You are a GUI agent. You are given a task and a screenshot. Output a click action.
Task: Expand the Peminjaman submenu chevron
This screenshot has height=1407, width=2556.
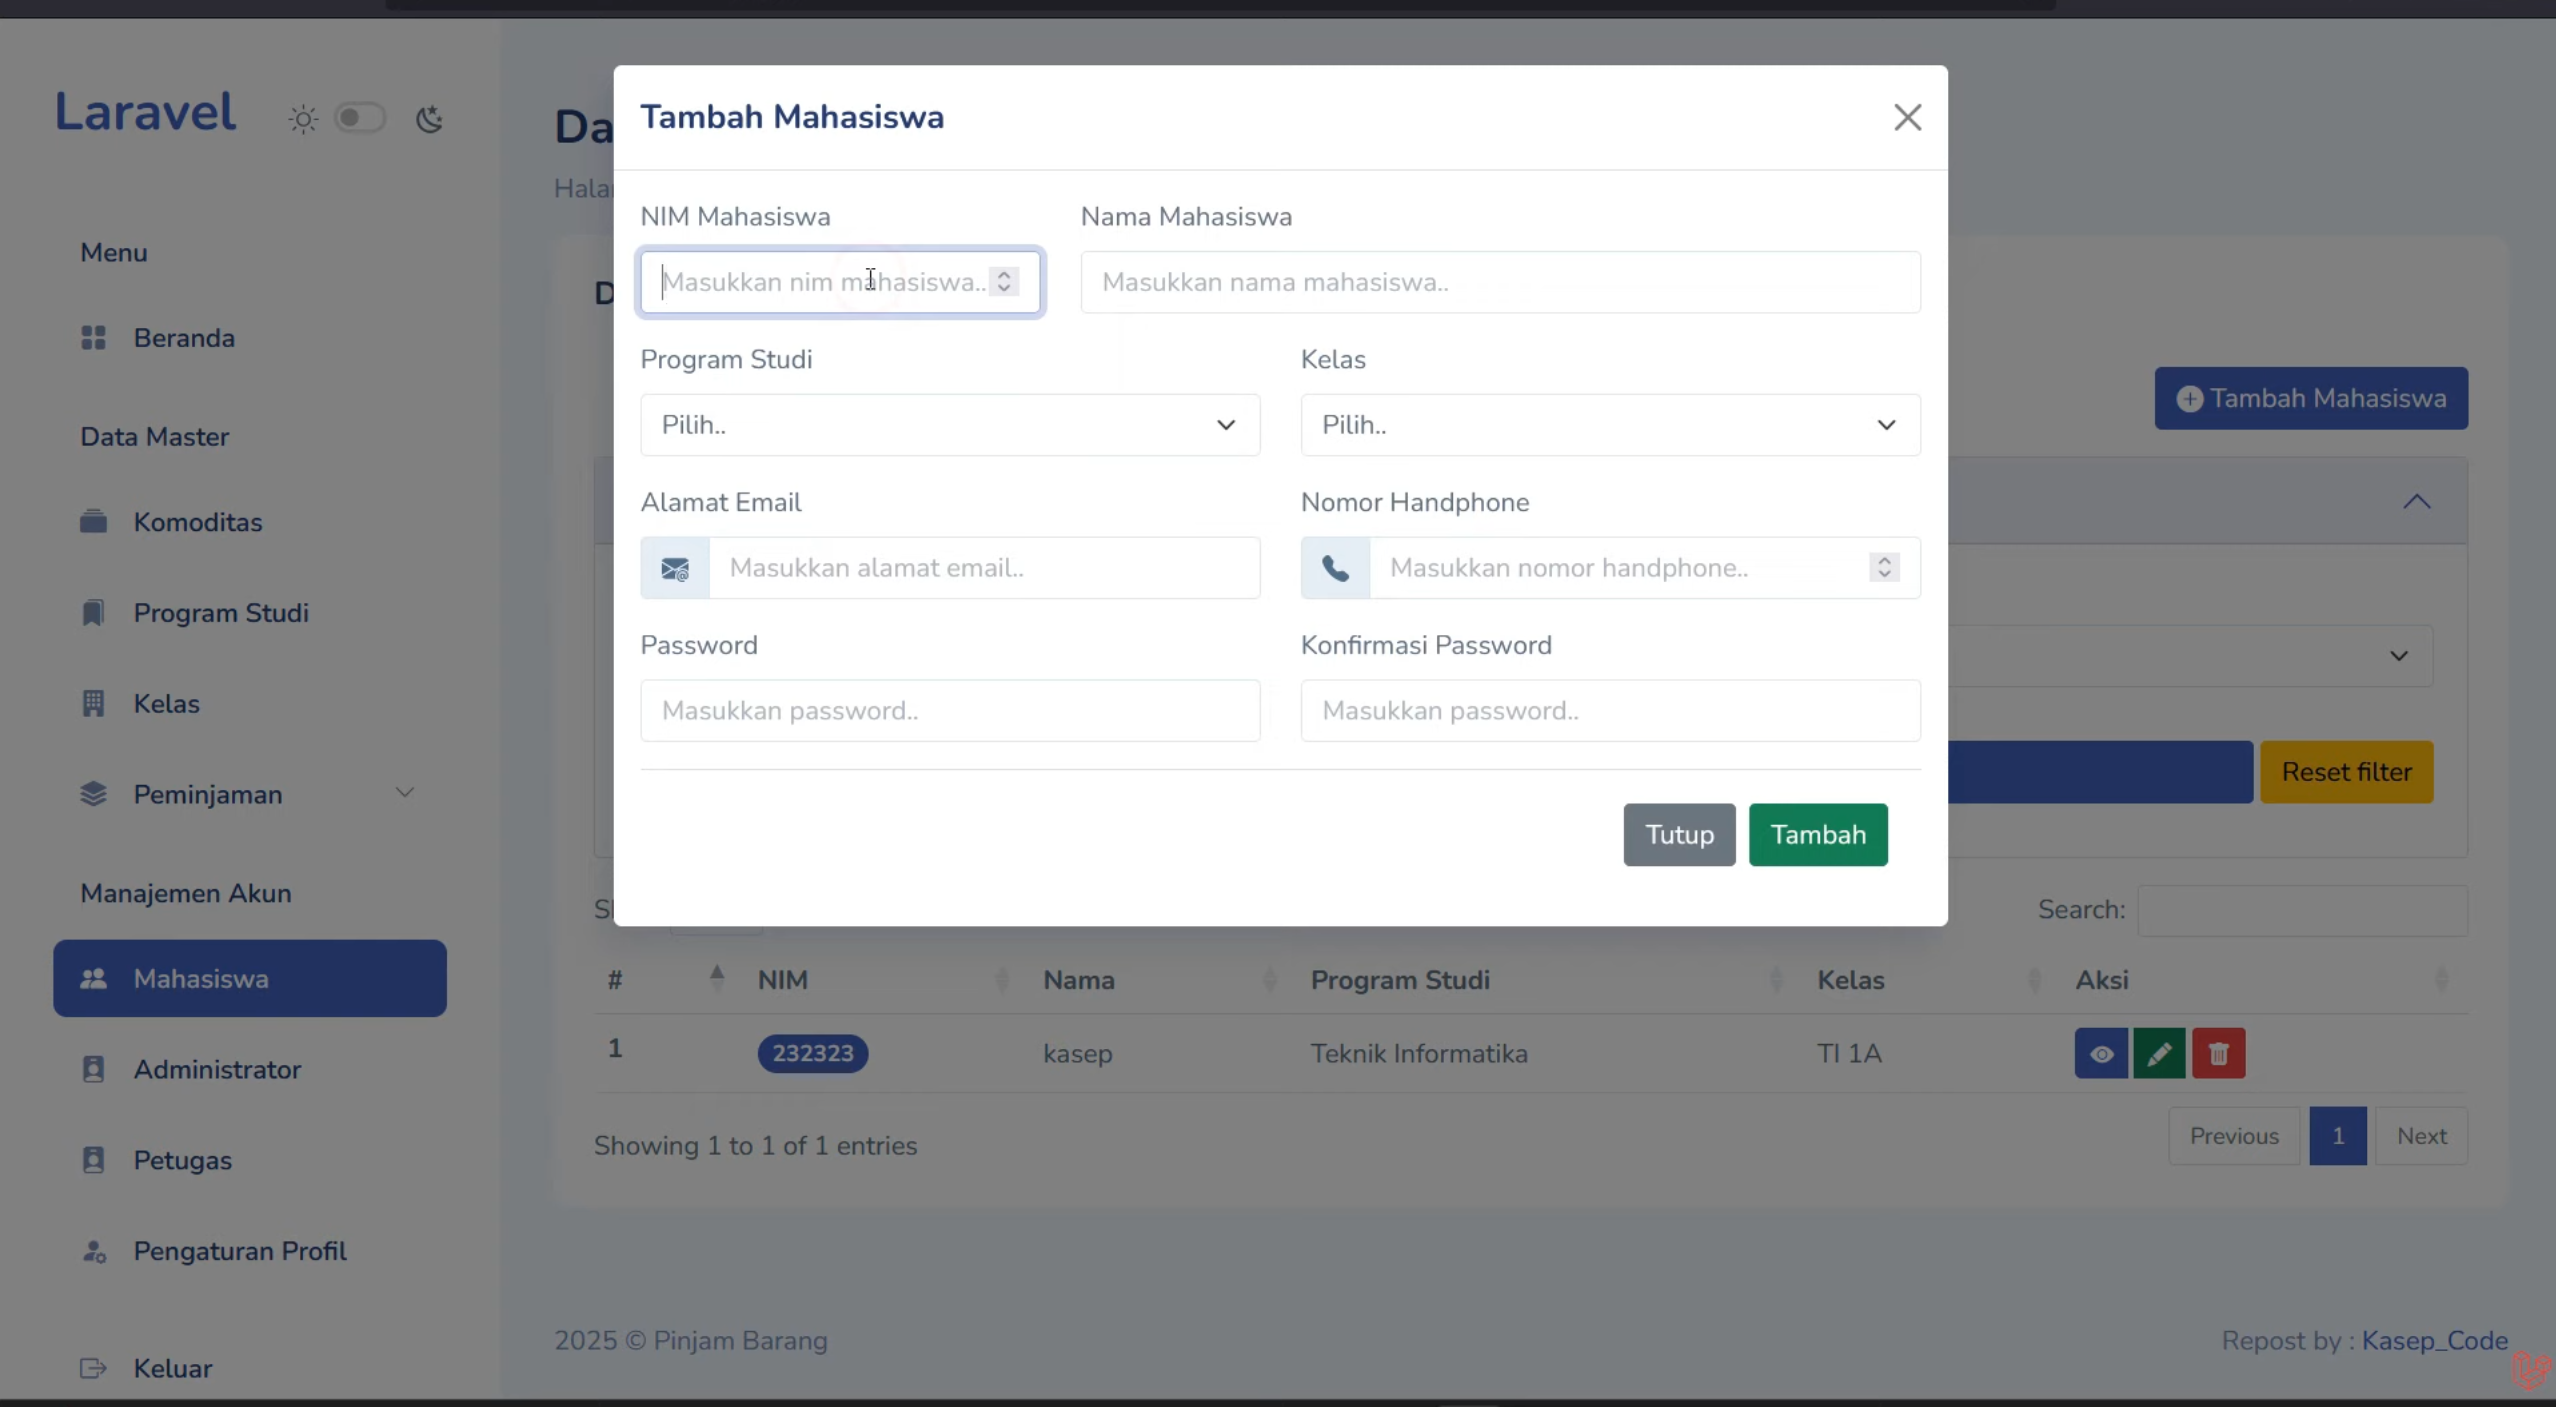click(x=404, y=793)
